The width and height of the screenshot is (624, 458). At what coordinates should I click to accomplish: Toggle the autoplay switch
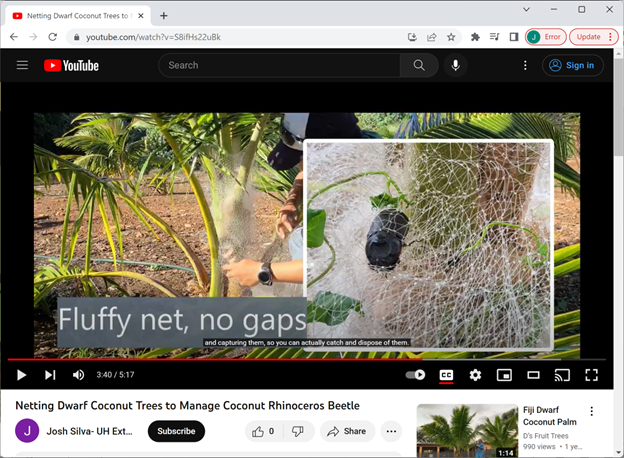415,375
